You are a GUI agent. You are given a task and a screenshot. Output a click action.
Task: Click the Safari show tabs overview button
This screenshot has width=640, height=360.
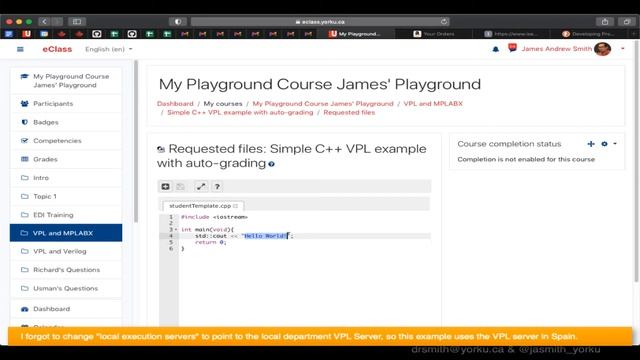pos(627,21)
